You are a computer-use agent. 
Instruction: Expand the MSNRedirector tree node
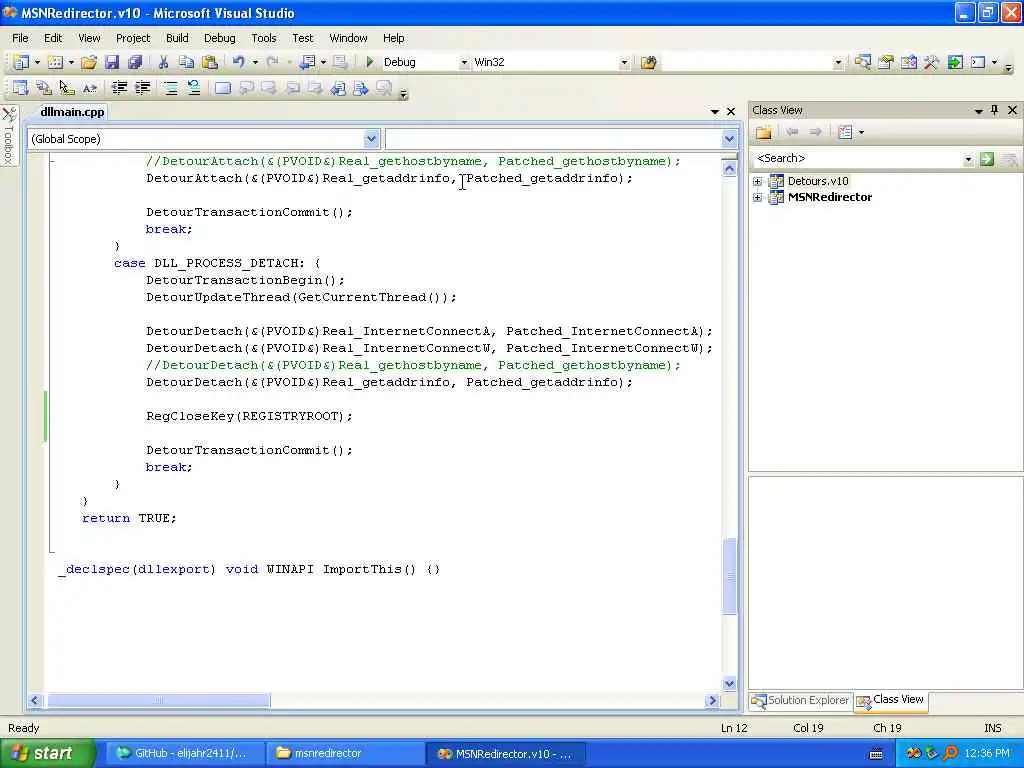tap(758, 197)
